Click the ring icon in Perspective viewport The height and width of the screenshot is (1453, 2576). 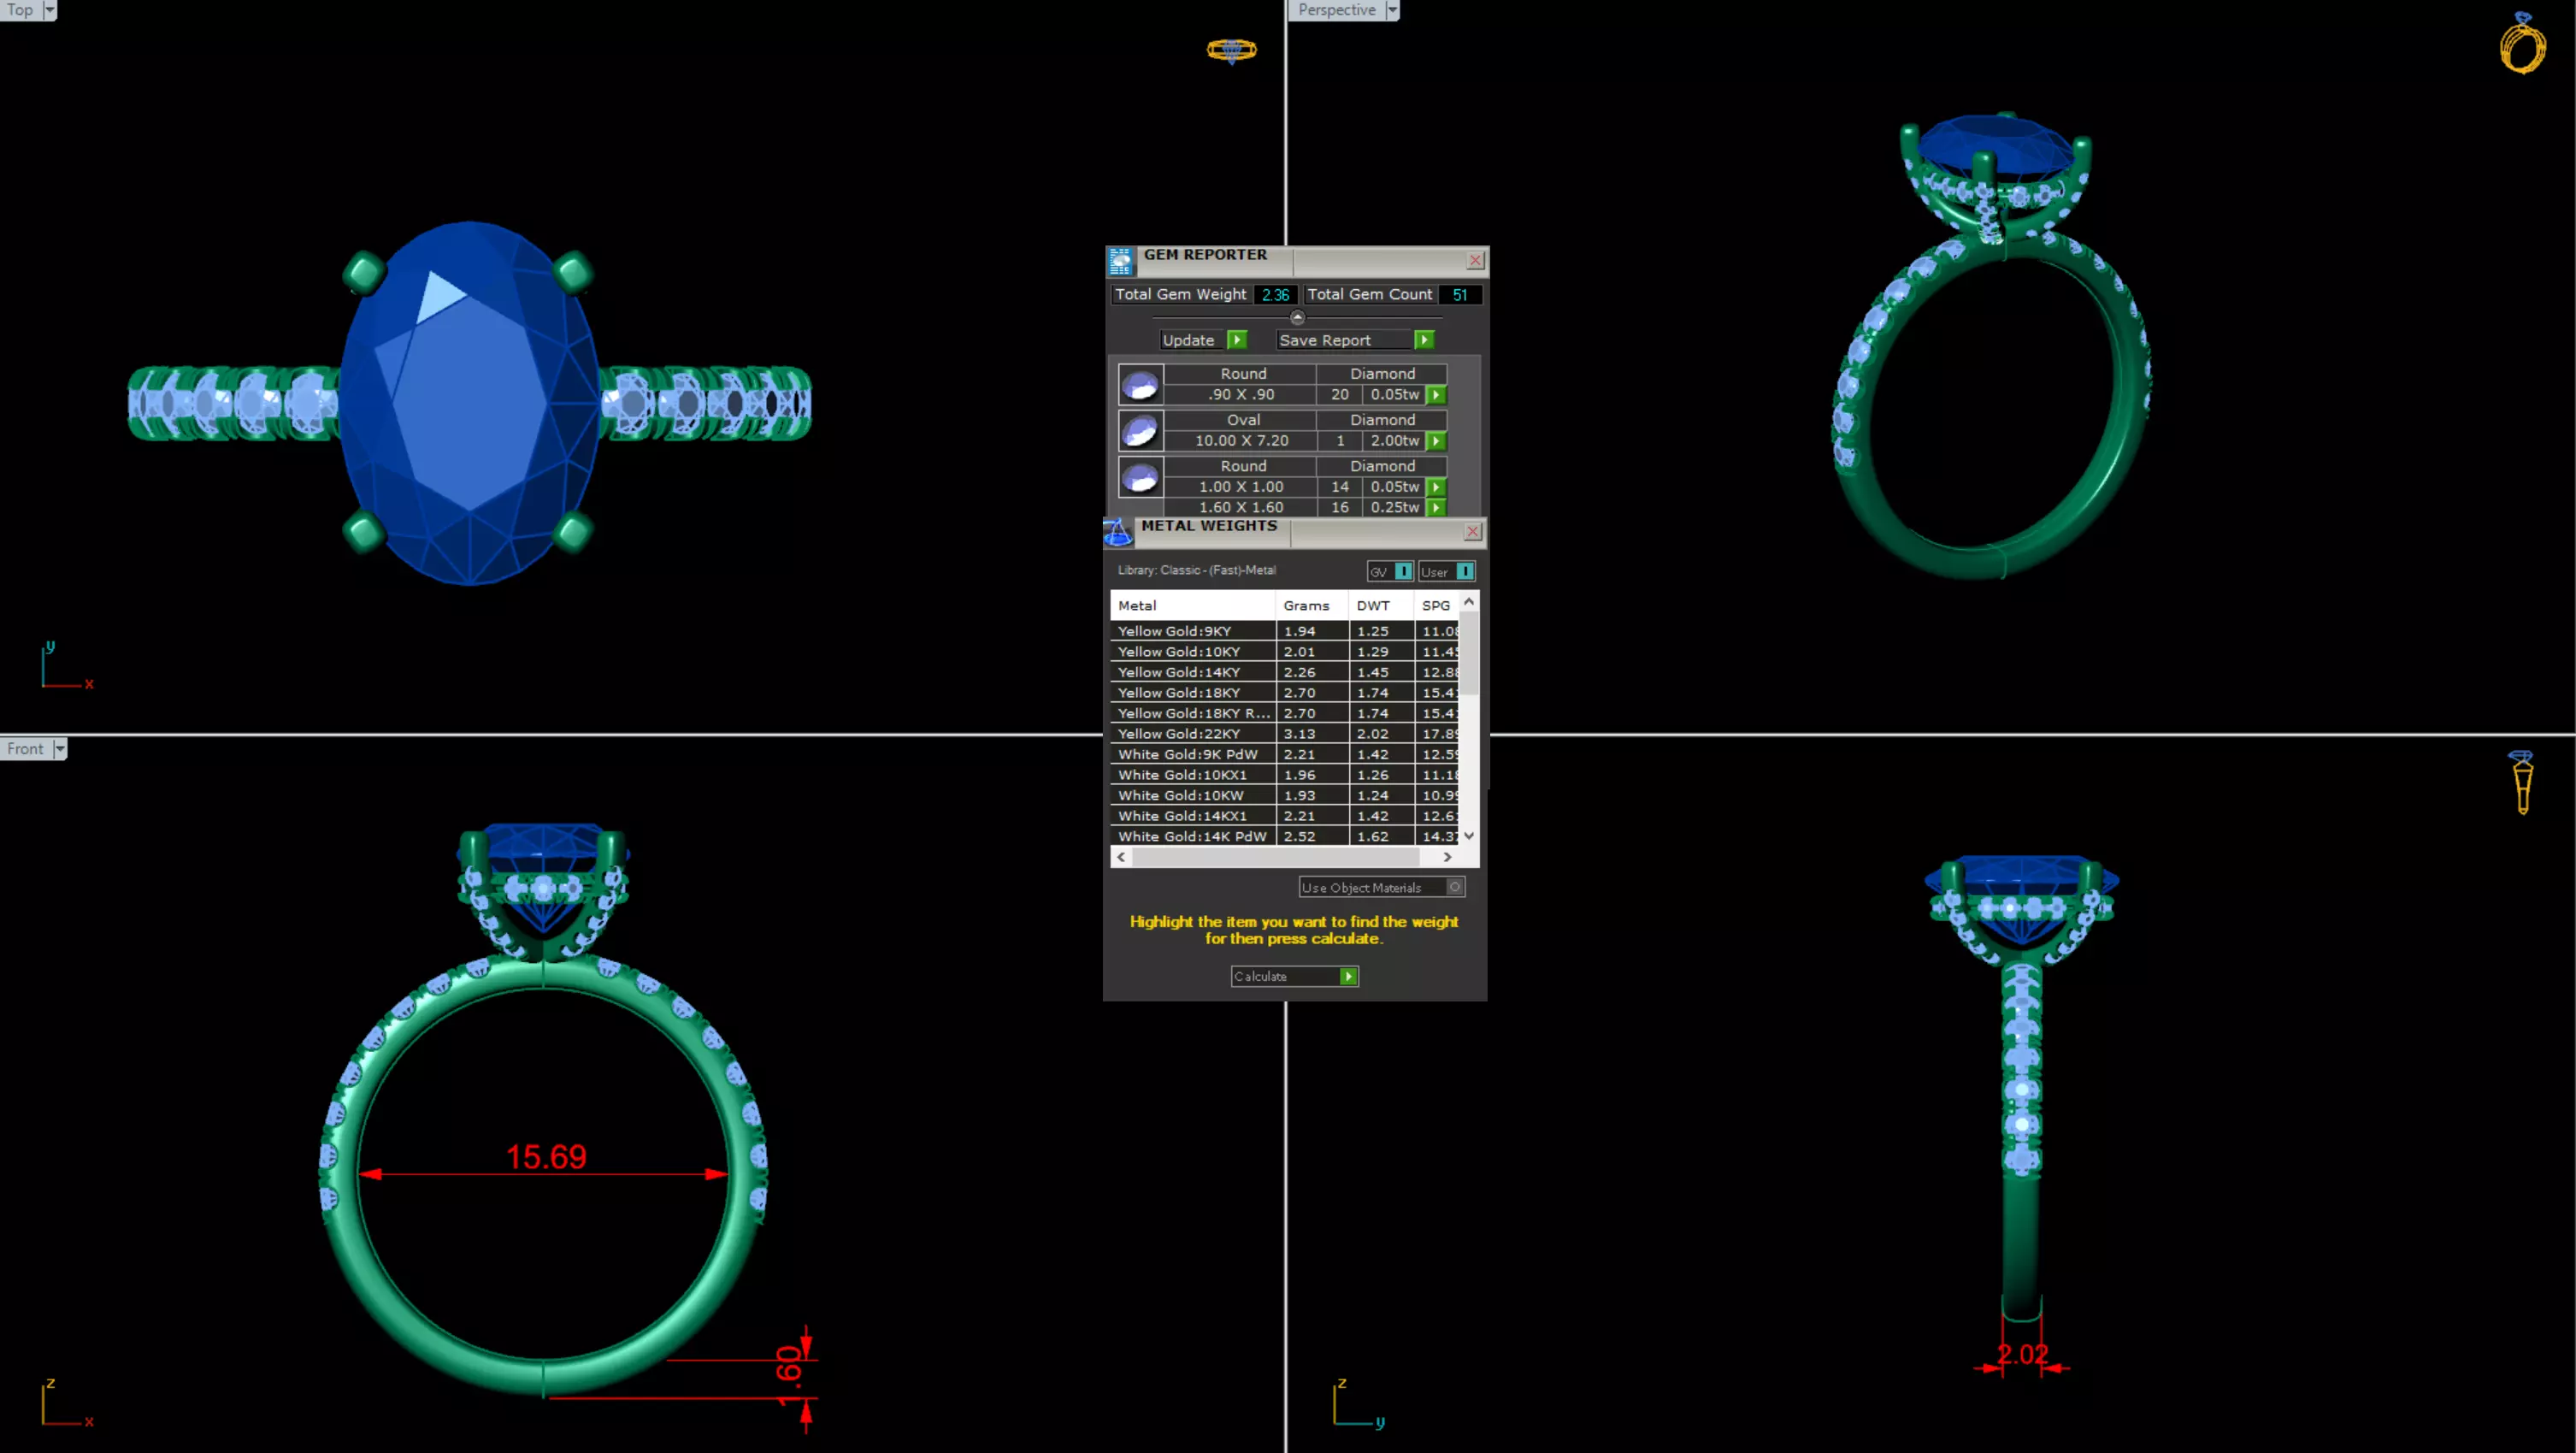click(2522, 44)
